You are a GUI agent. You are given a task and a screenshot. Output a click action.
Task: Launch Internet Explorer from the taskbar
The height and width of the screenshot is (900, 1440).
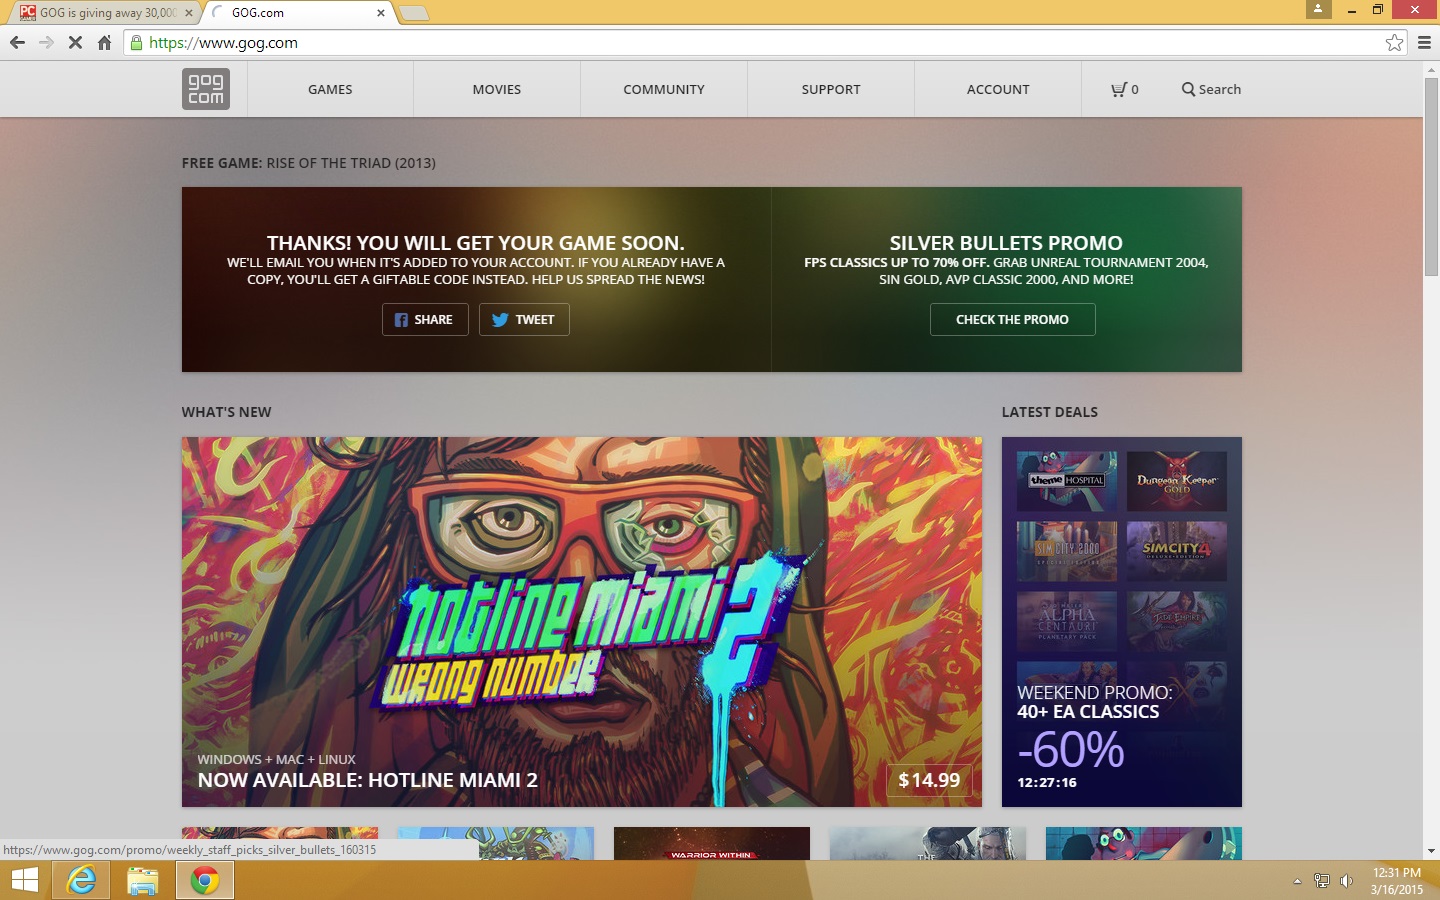coord(82,880)
